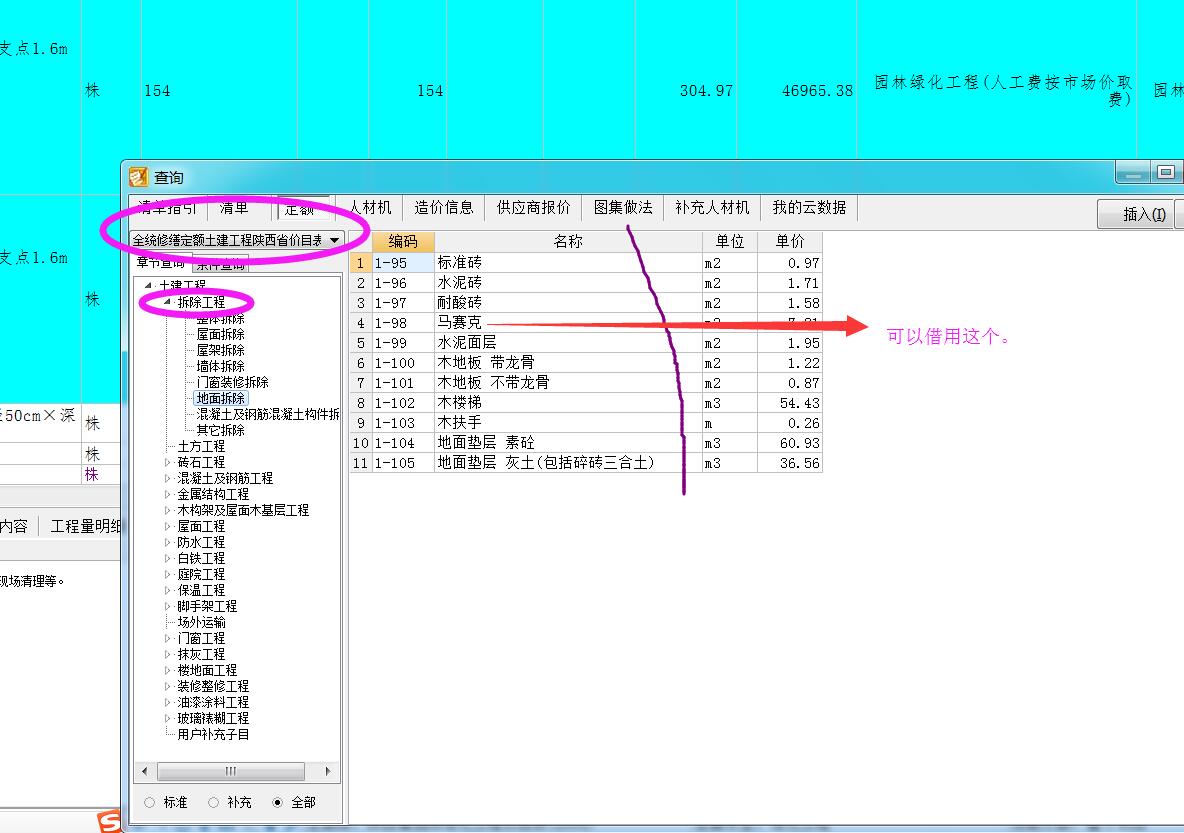Screen dimensions: 1184x833
Task: Open the 造价信息 tab
Action: pyautogui.click(x=444, y=207)
